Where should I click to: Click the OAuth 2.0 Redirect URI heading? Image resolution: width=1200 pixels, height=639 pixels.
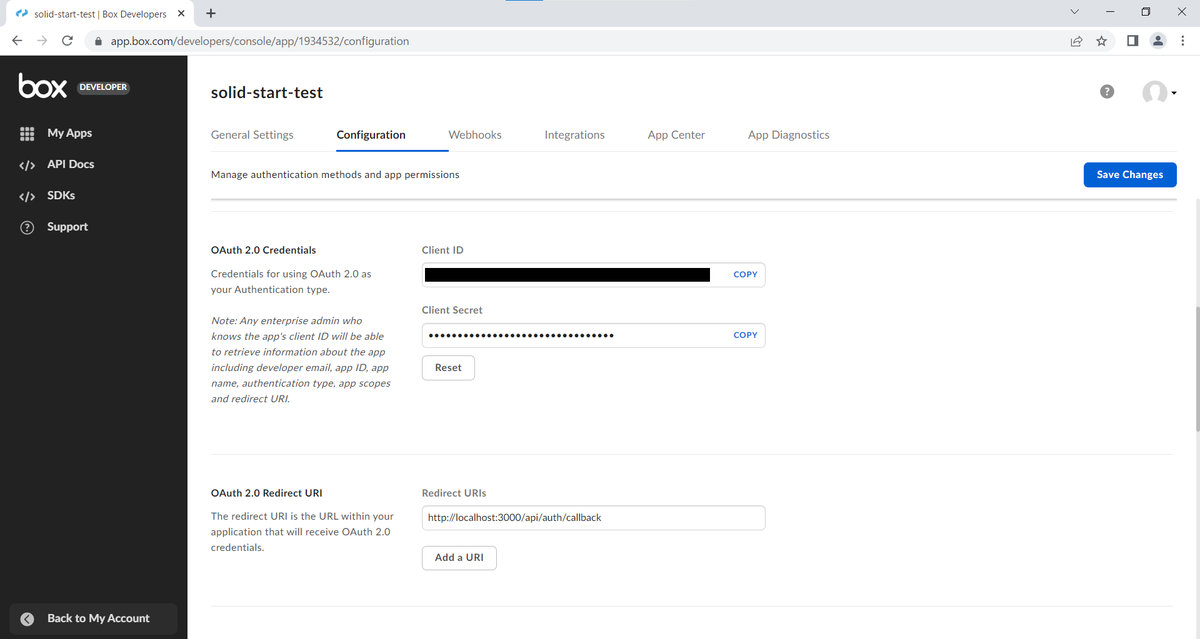click(x=266, y=493)
